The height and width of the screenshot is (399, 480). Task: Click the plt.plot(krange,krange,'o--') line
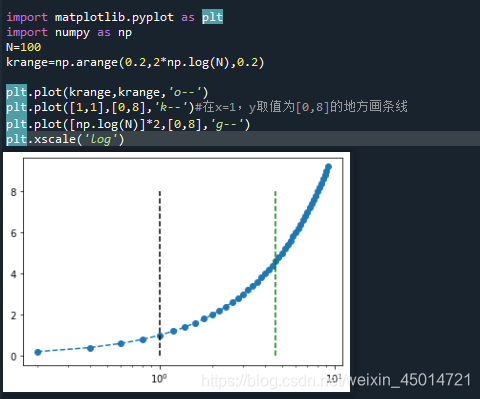107,92
